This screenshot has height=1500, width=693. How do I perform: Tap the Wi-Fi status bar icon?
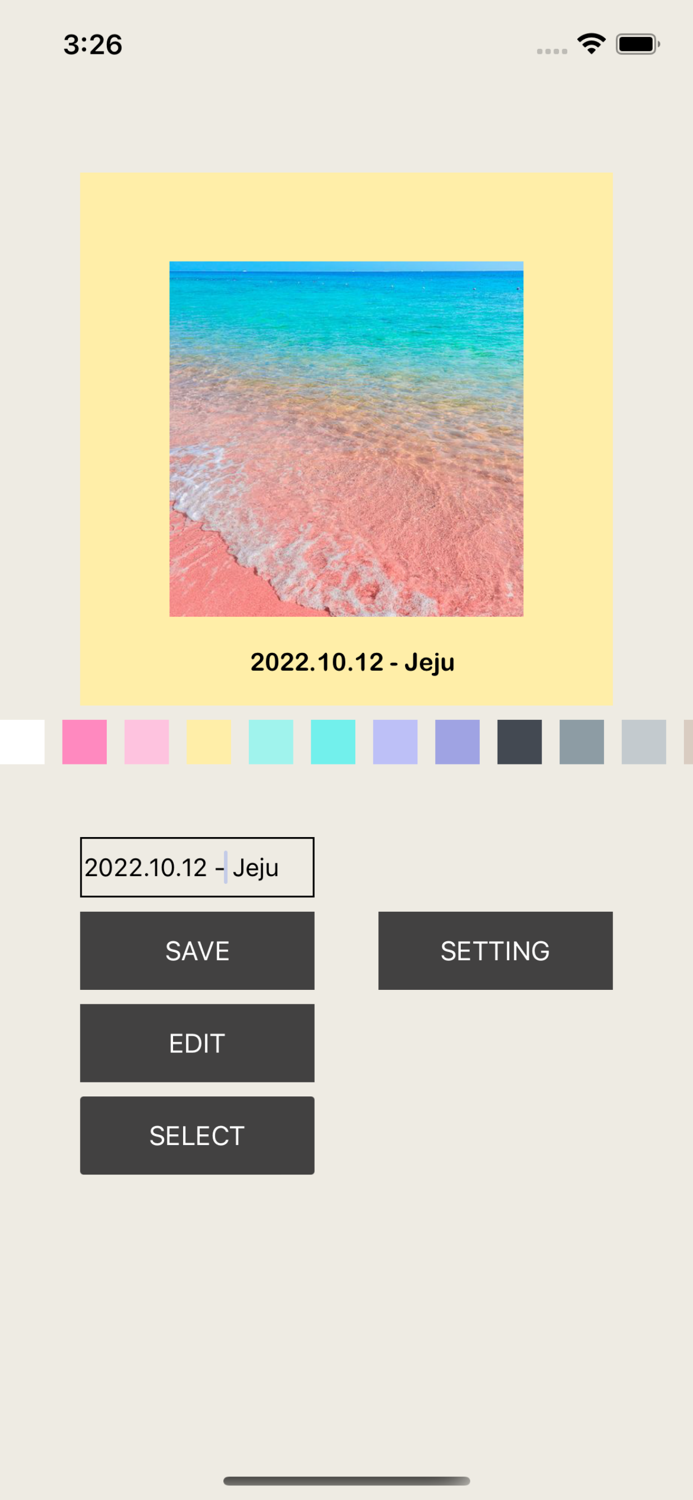point(591,43)
